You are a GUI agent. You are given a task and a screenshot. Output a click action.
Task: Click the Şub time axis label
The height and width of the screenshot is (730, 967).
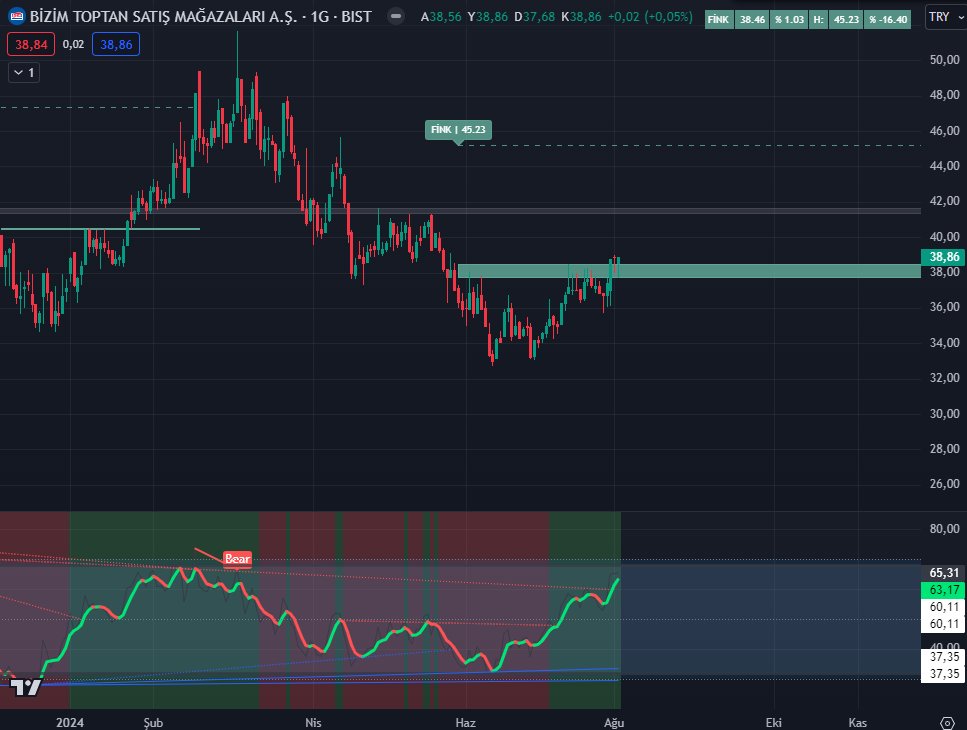(x=153, y=723)
